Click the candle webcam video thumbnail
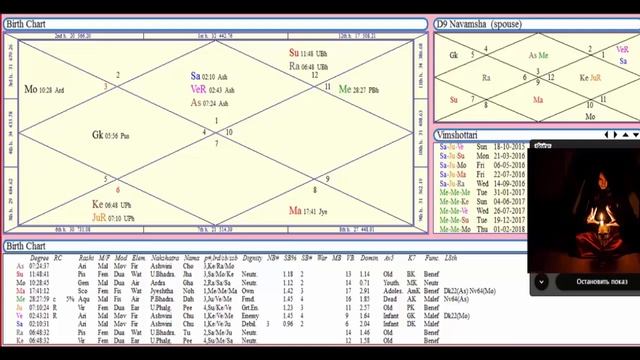The height and width of the screenshot is (360, 640). 584,210
